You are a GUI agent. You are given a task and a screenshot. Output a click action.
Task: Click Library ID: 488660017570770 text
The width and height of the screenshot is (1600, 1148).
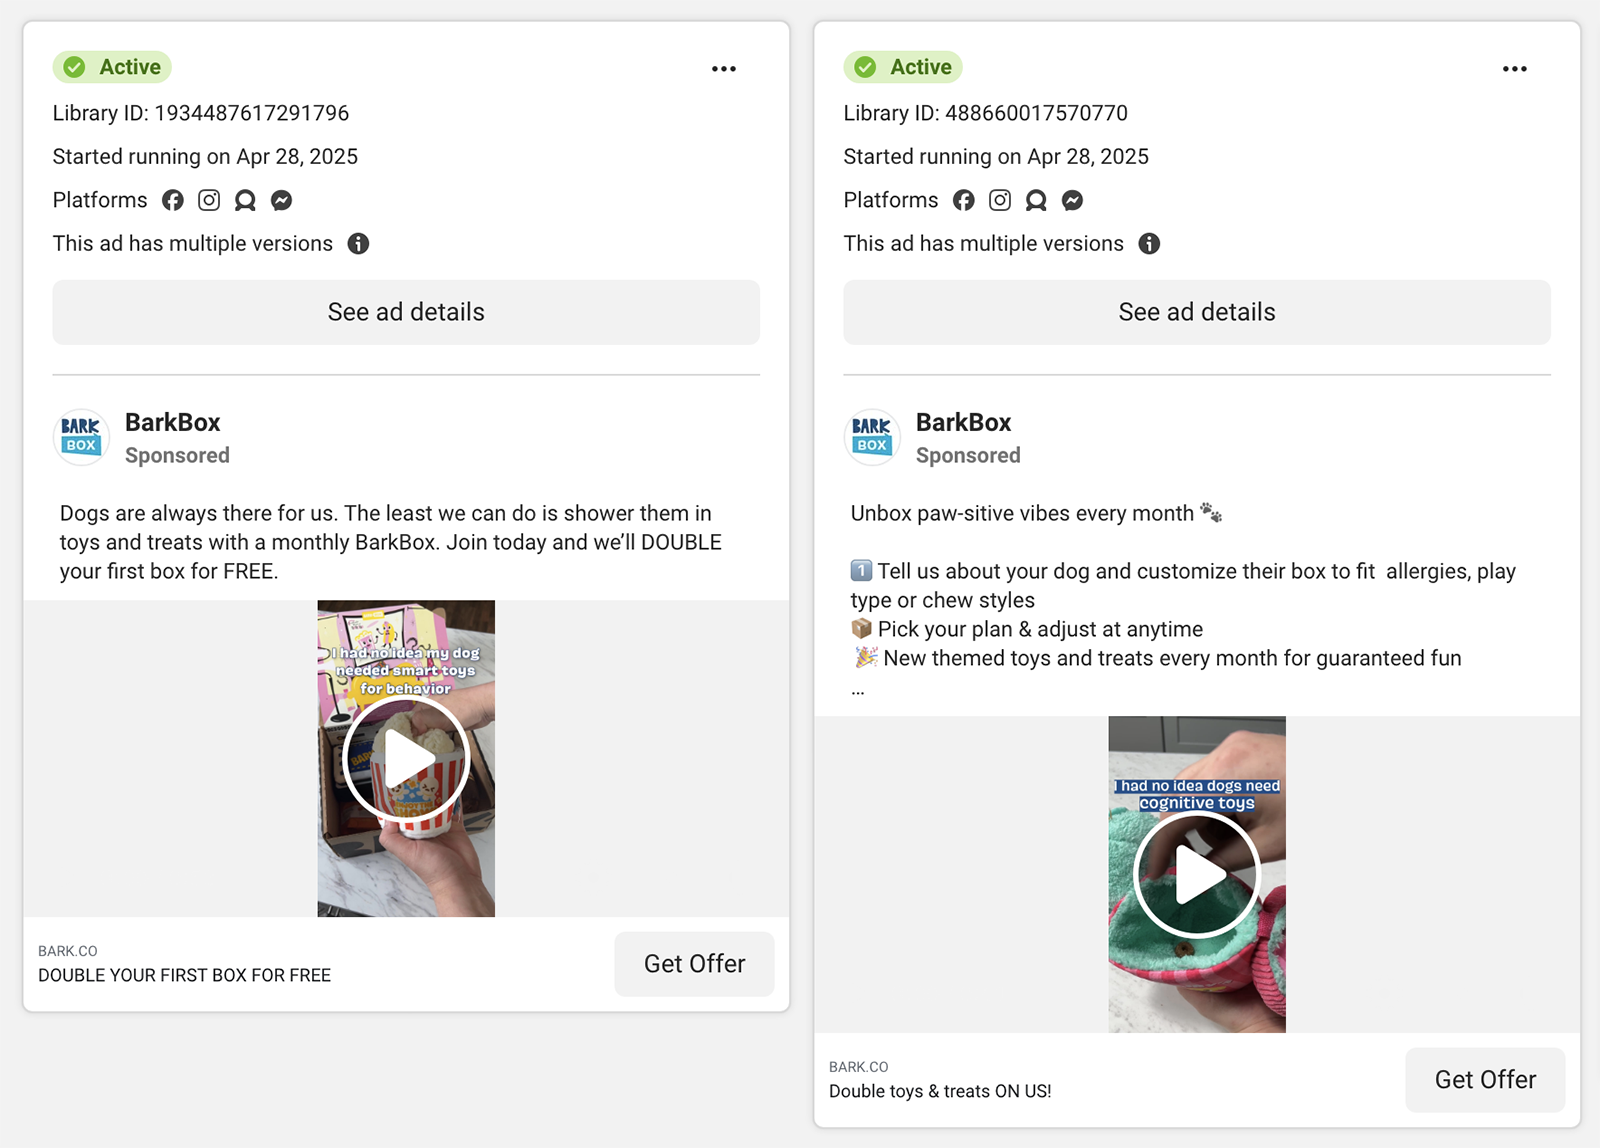coord(986,113)
